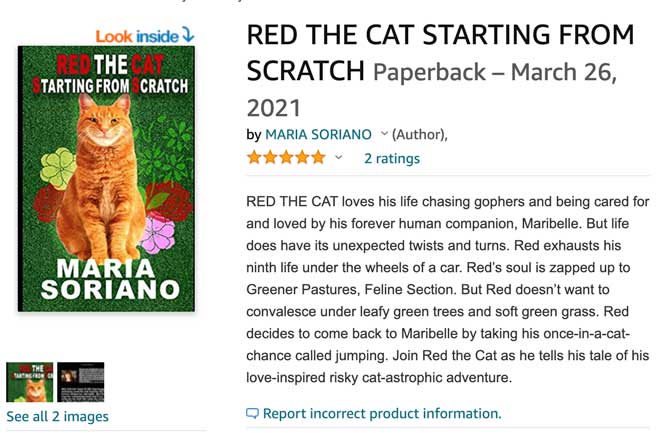Click the RED THE CAT cover title text
The height and width of the screenshot is (433, 665).
pyautogui.click(x=110, y=65)
